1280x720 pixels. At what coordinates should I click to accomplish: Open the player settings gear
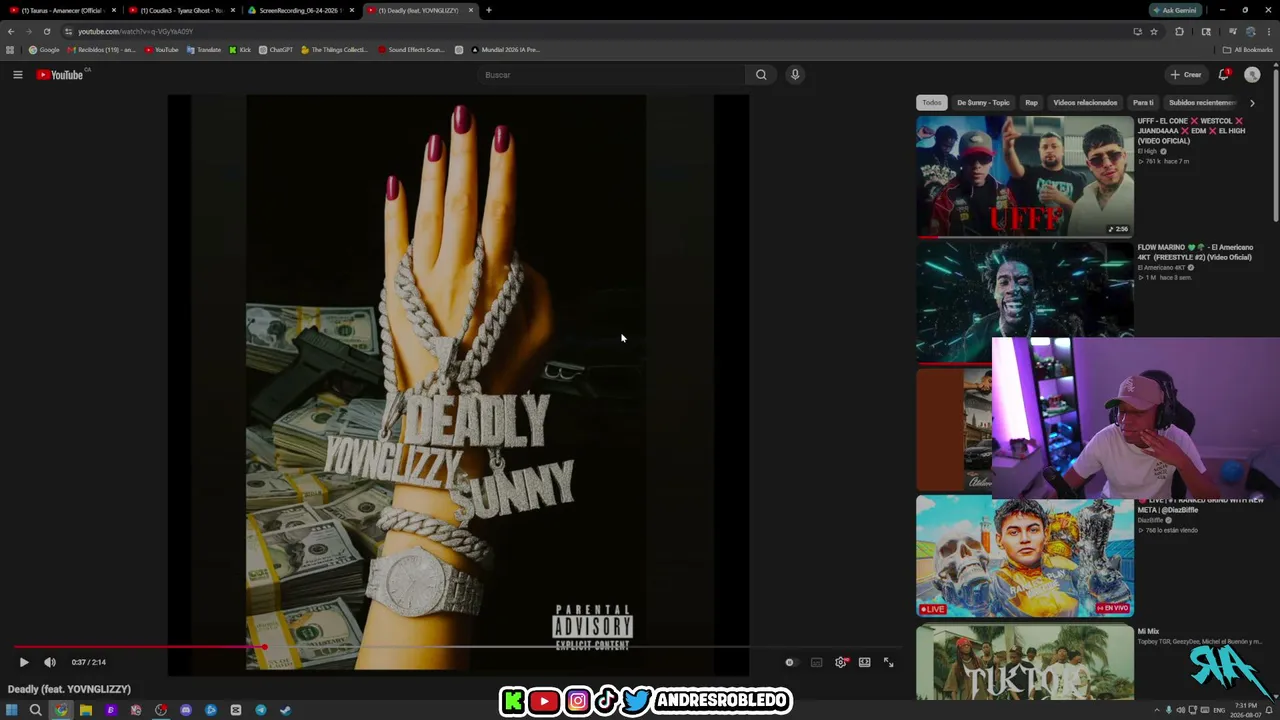click(841, 662)
